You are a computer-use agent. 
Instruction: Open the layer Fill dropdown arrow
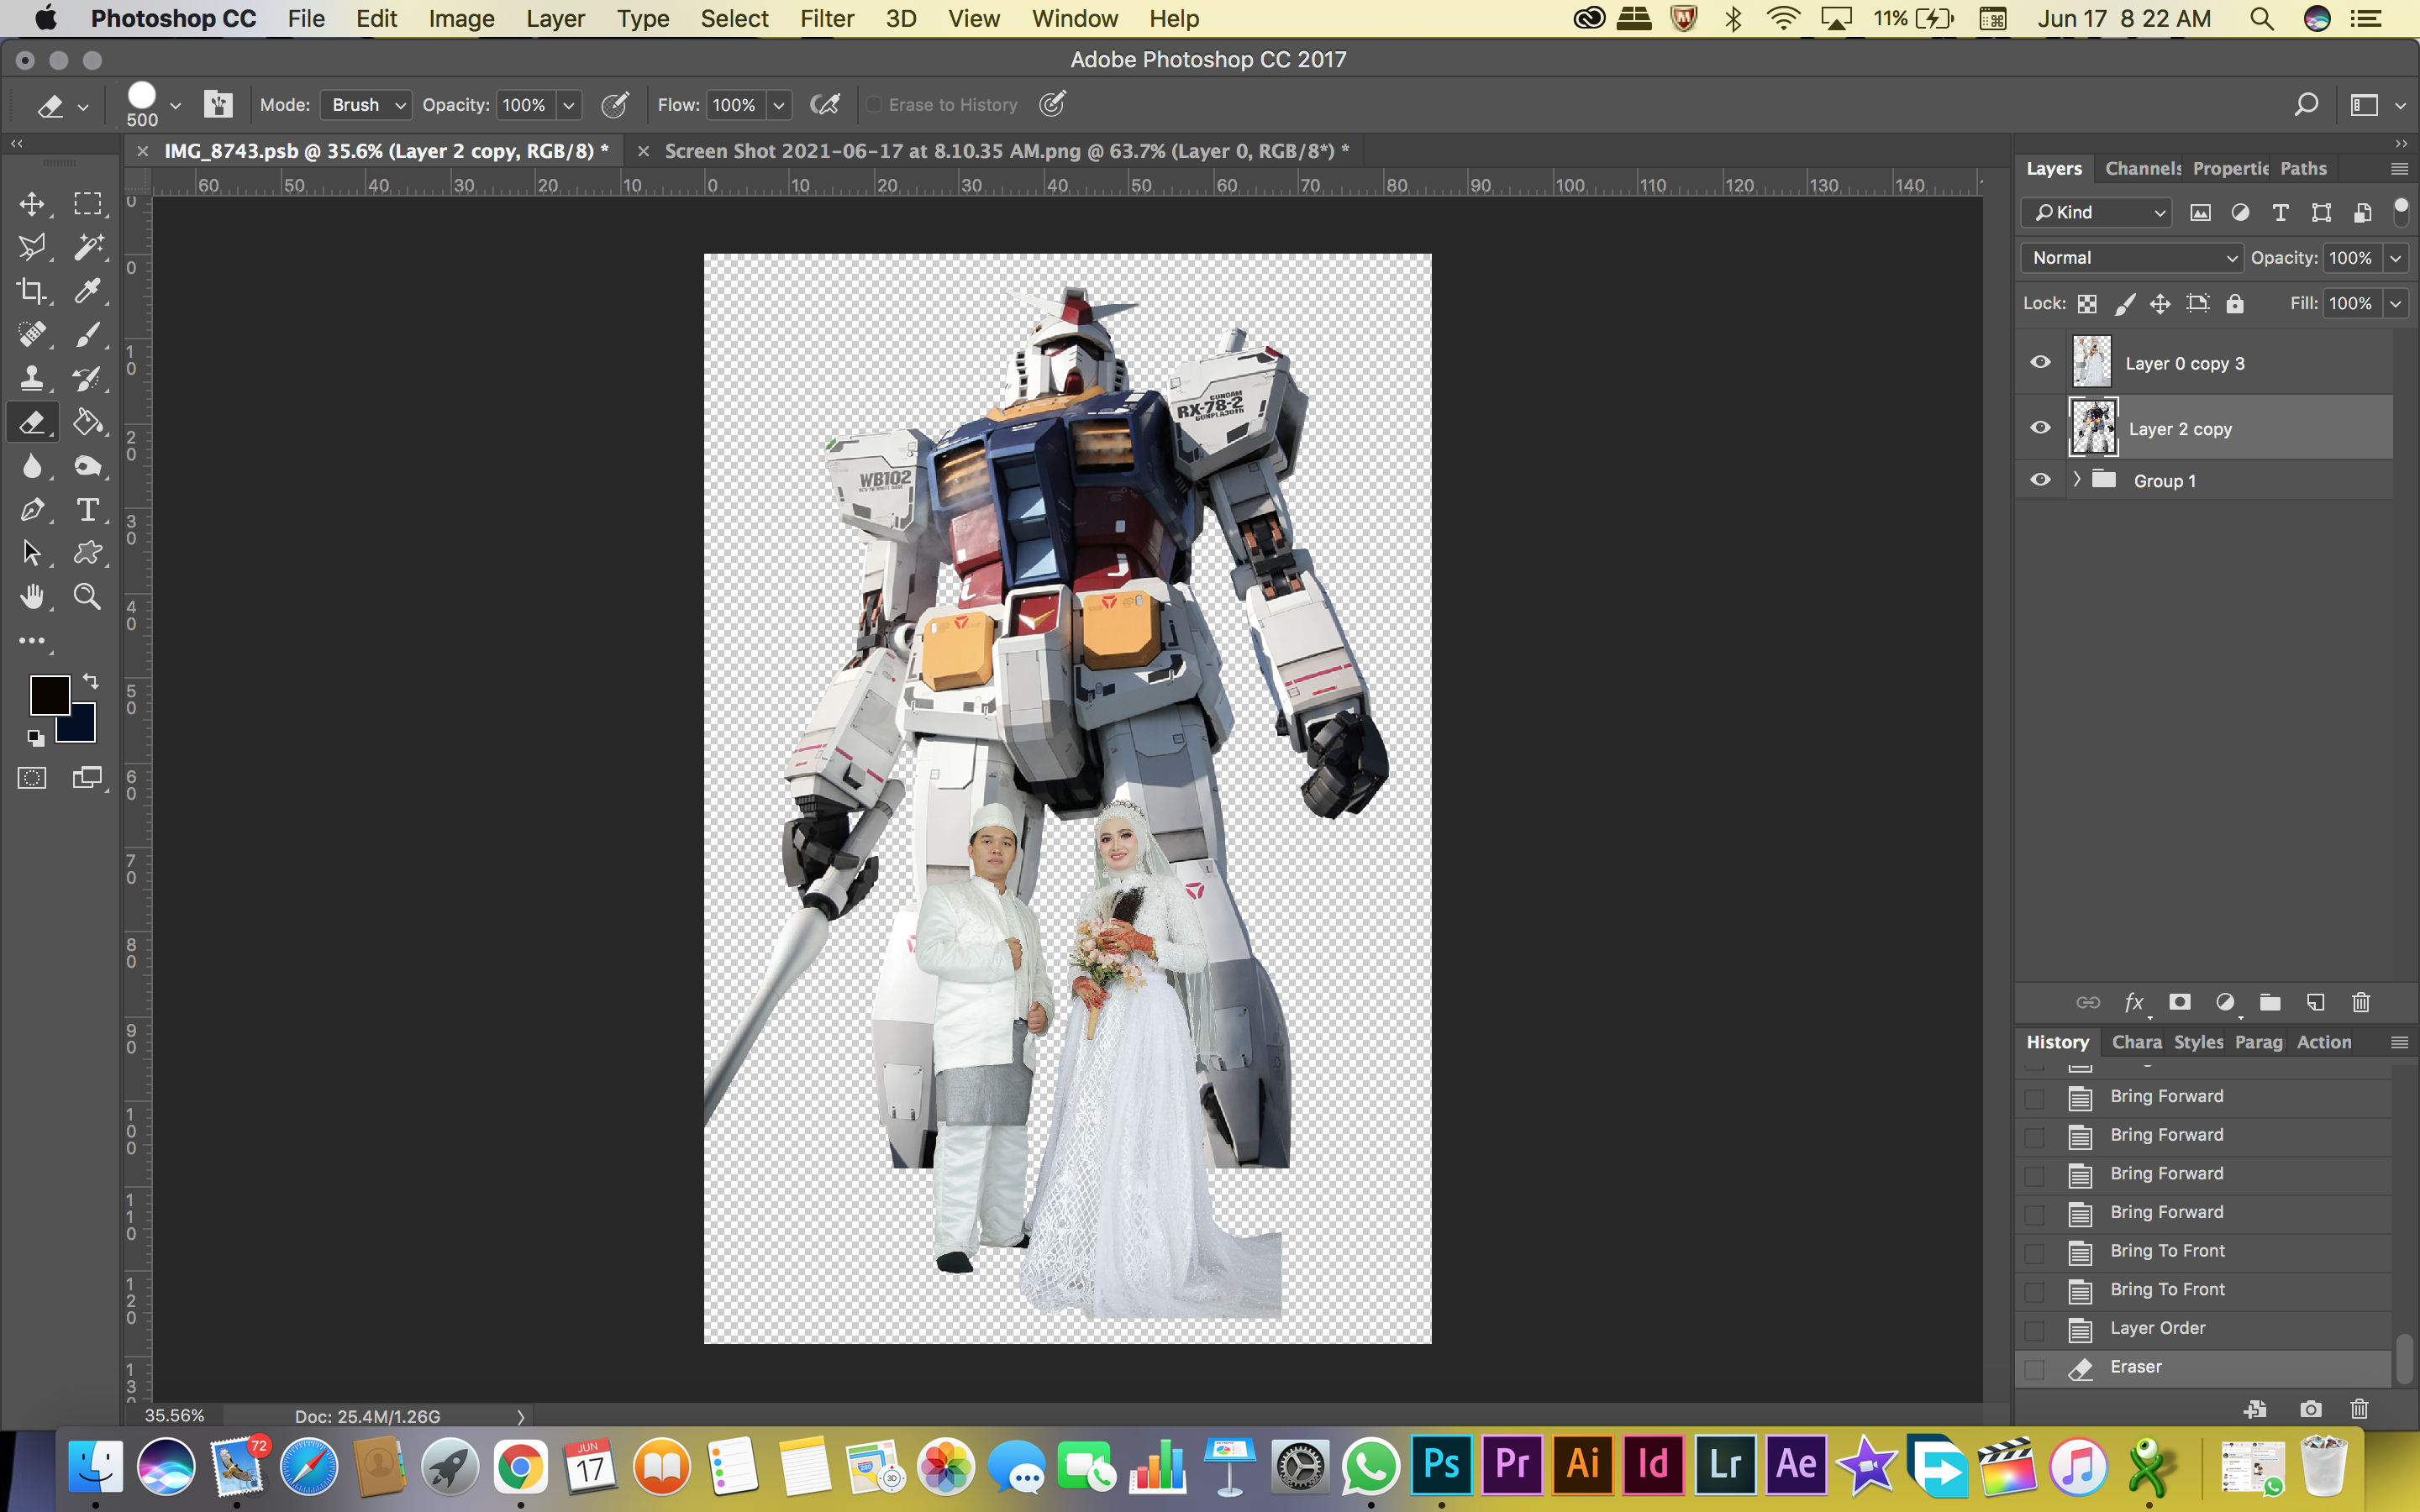point(2396,303)
